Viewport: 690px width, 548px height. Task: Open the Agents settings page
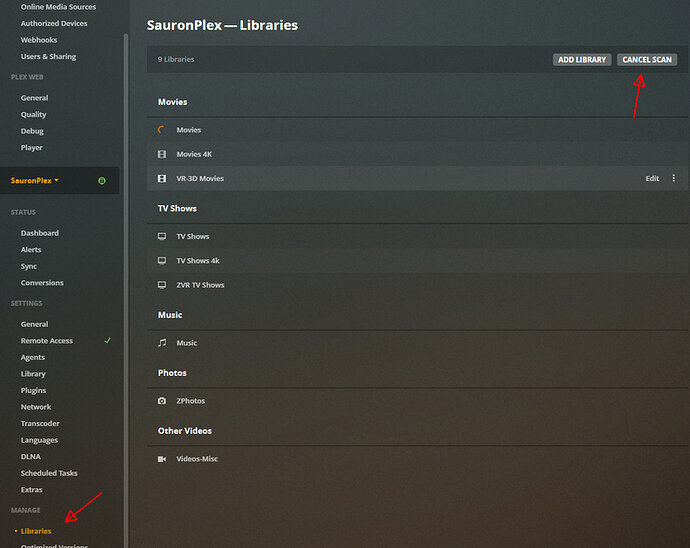[33, 357]
